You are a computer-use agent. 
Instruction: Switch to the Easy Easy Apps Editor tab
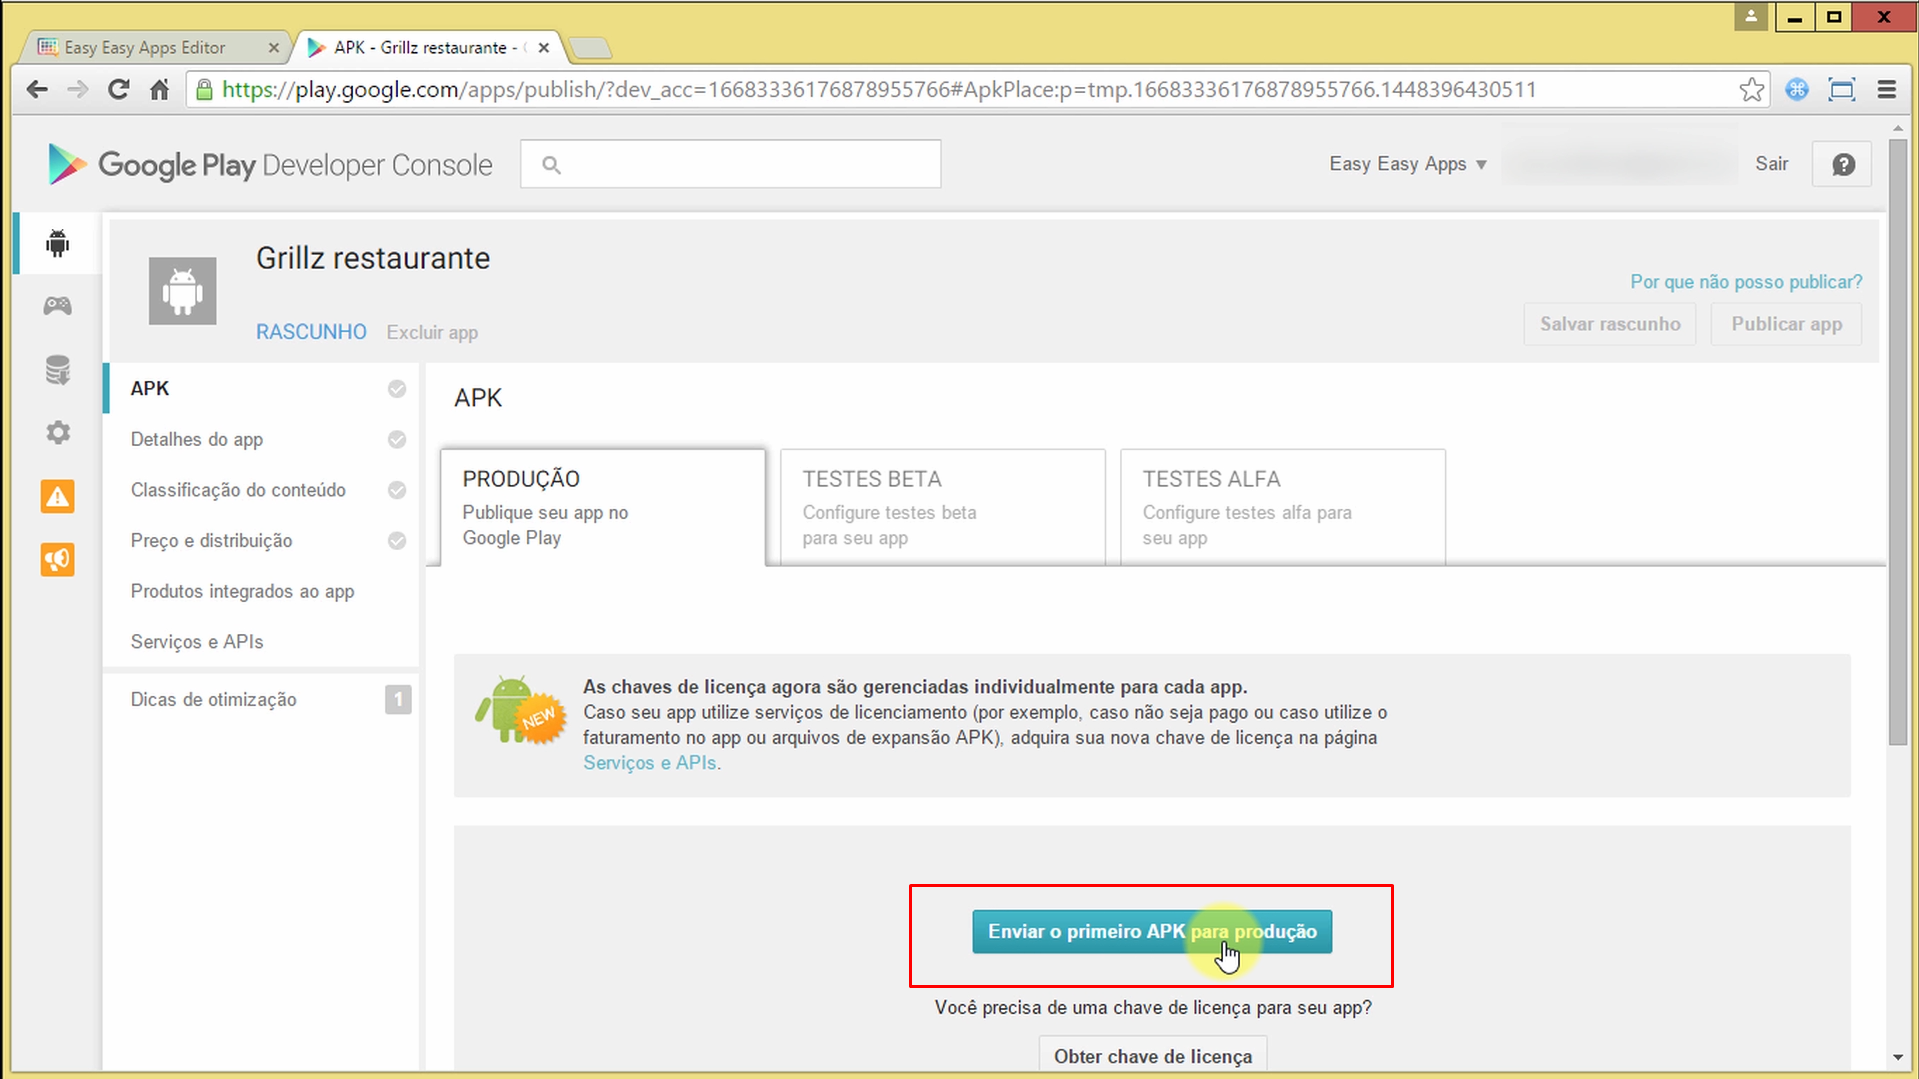point(143,46)
